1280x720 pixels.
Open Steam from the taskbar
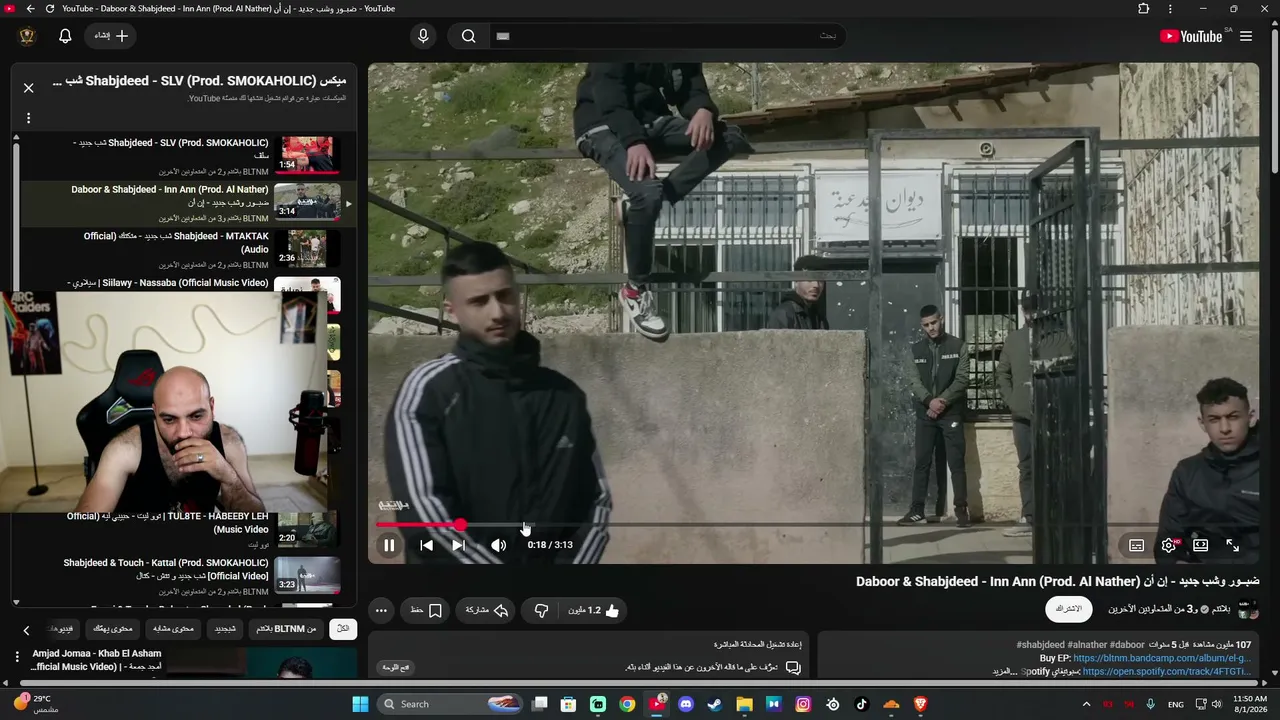(715, 704)
